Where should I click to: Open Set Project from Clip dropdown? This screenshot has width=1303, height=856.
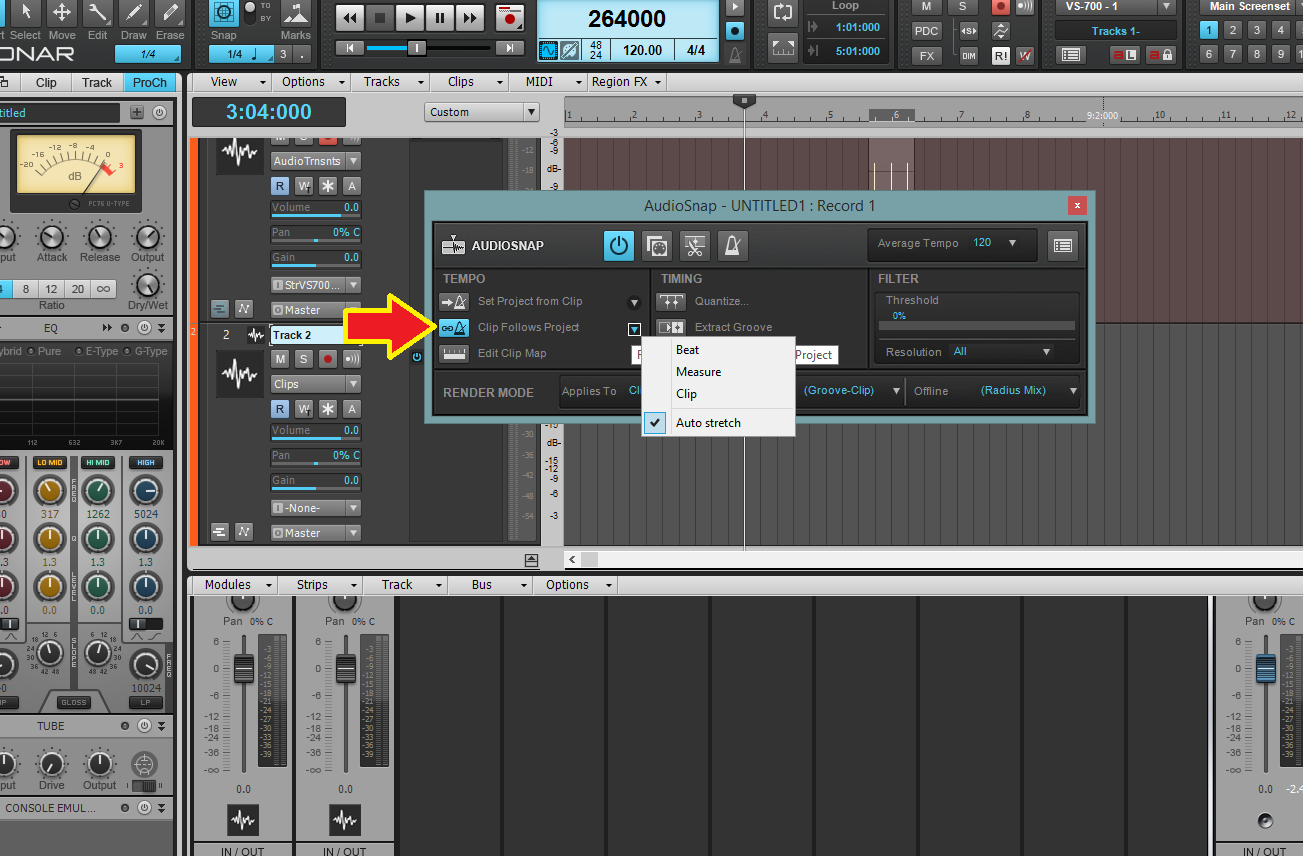[634, 302]
